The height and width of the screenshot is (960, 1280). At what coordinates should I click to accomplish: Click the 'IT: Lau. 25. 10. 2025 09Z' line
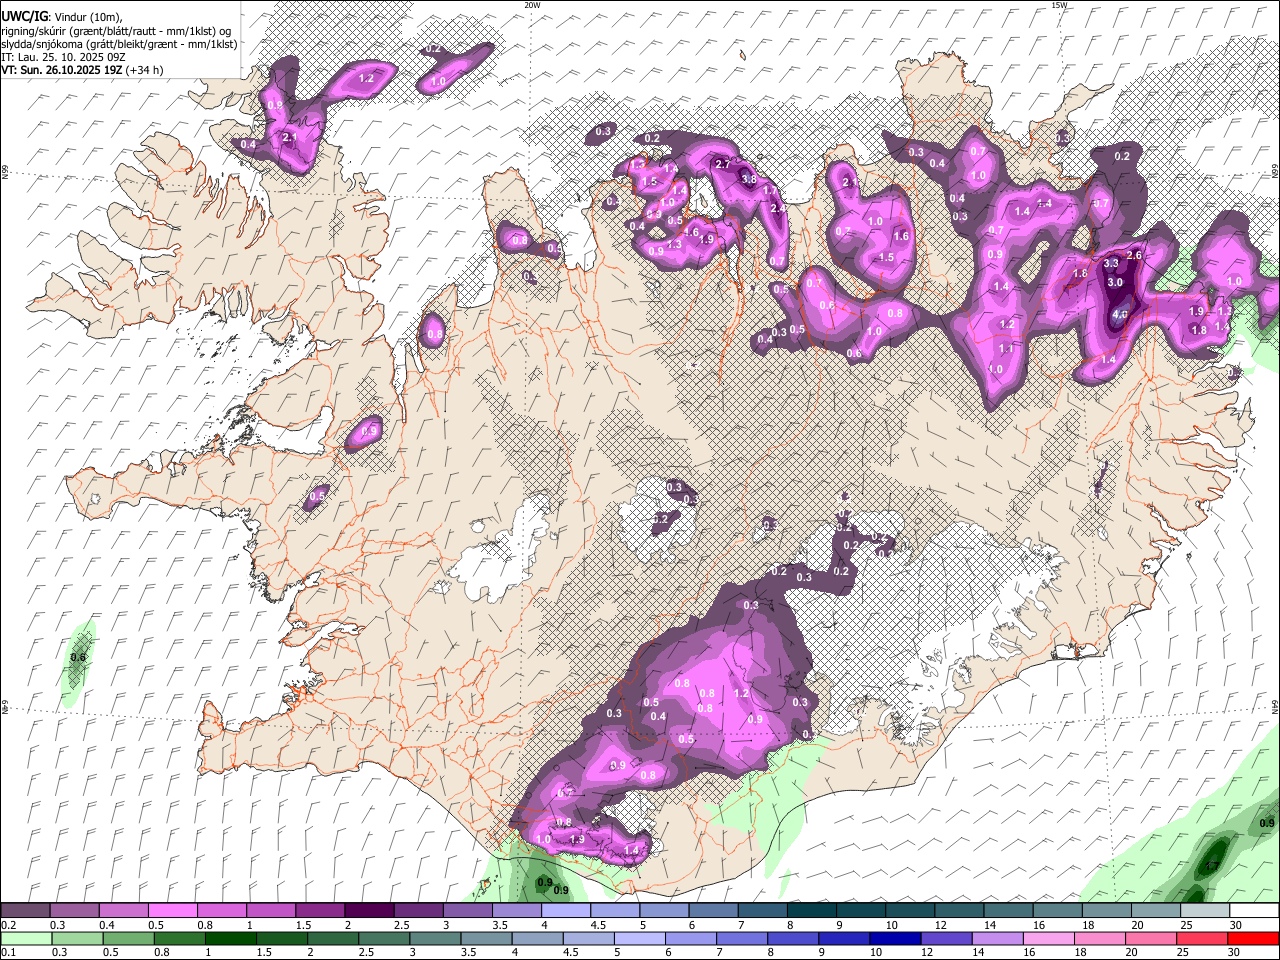click(63, 57)
